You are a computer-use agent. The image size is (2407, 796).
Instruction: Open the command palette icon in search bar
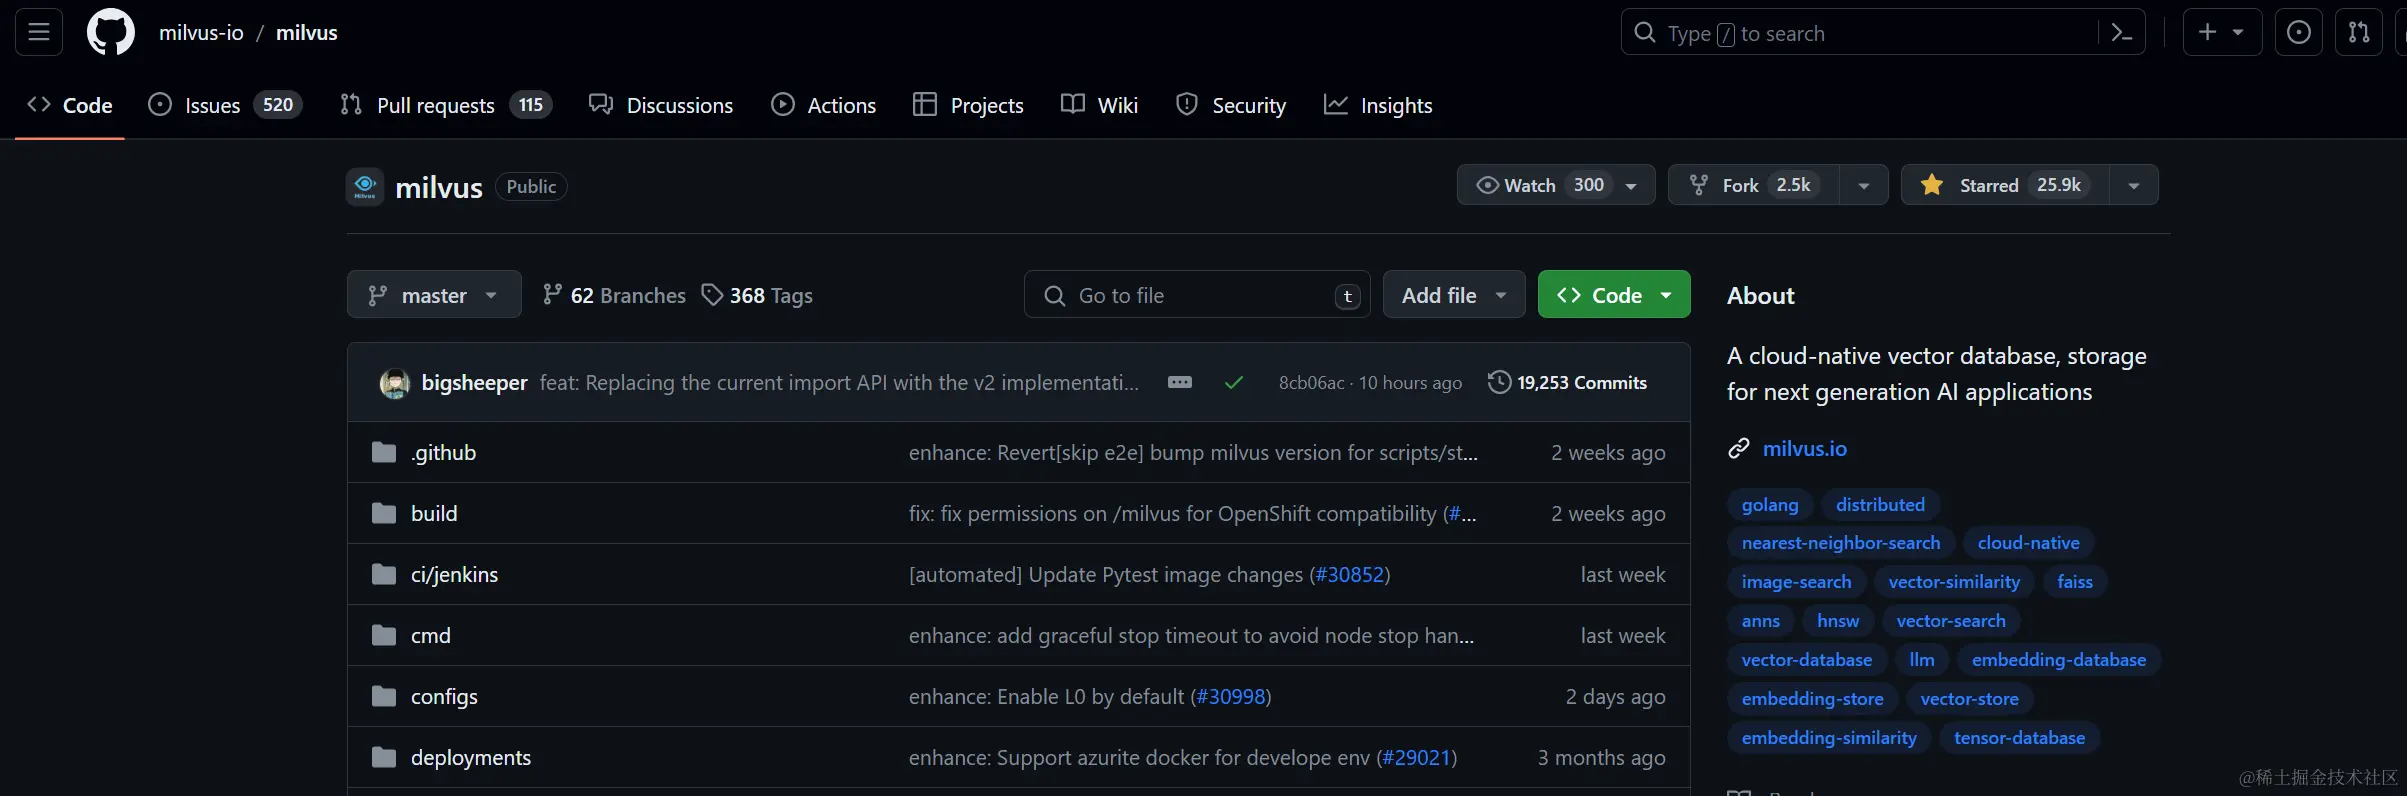tap(2121, 33)
